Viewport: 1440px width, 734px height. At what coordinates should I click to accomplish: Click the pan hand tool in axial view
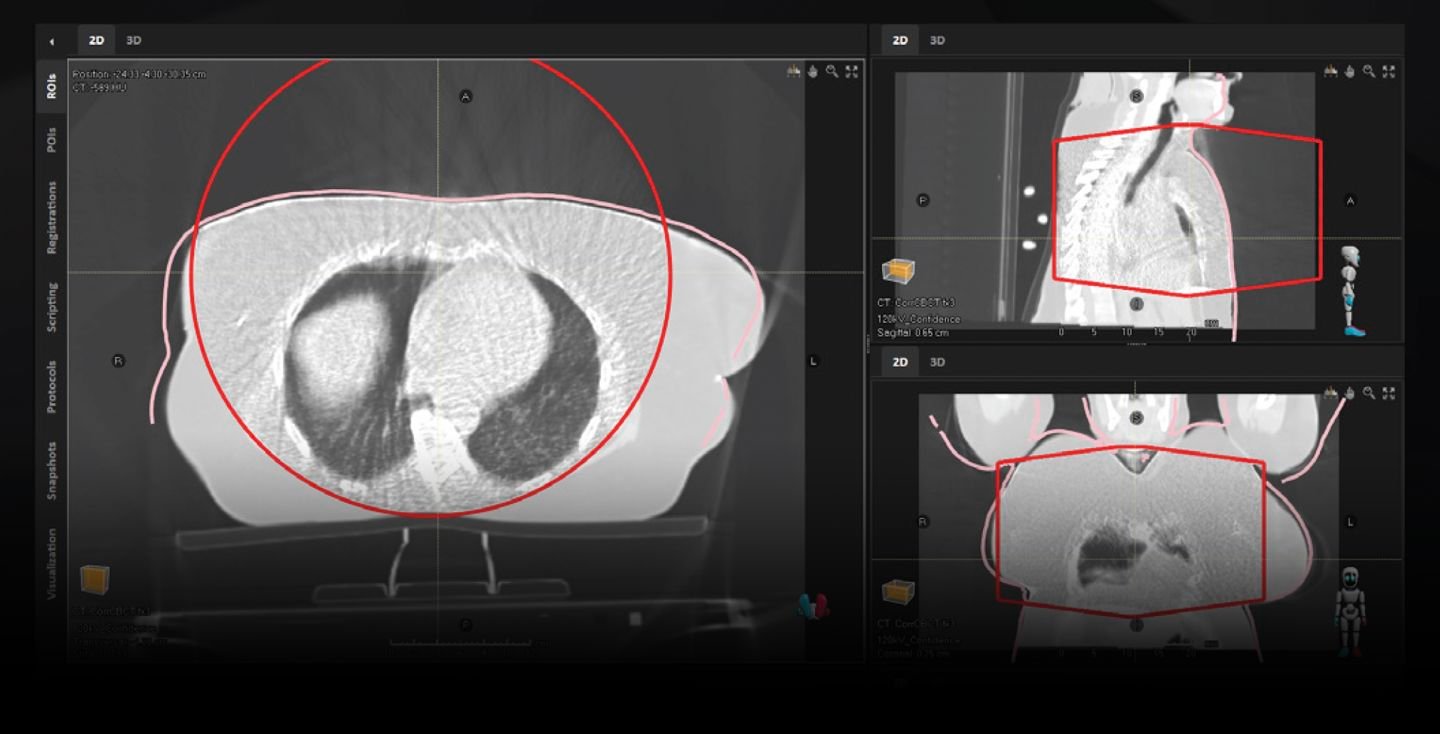(x=813, y=72)
